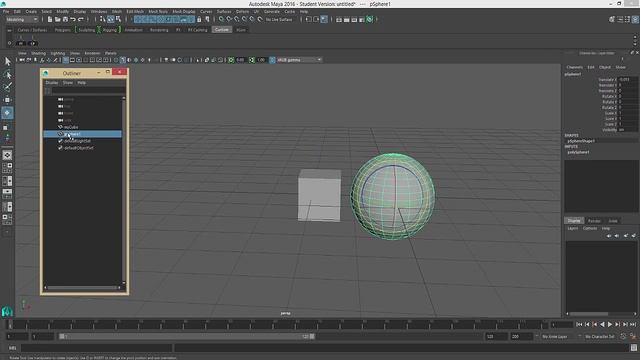Go to start of playback range
Image resolution: width=640 pixels, height=360 pixels.
(x=579, y=324)
